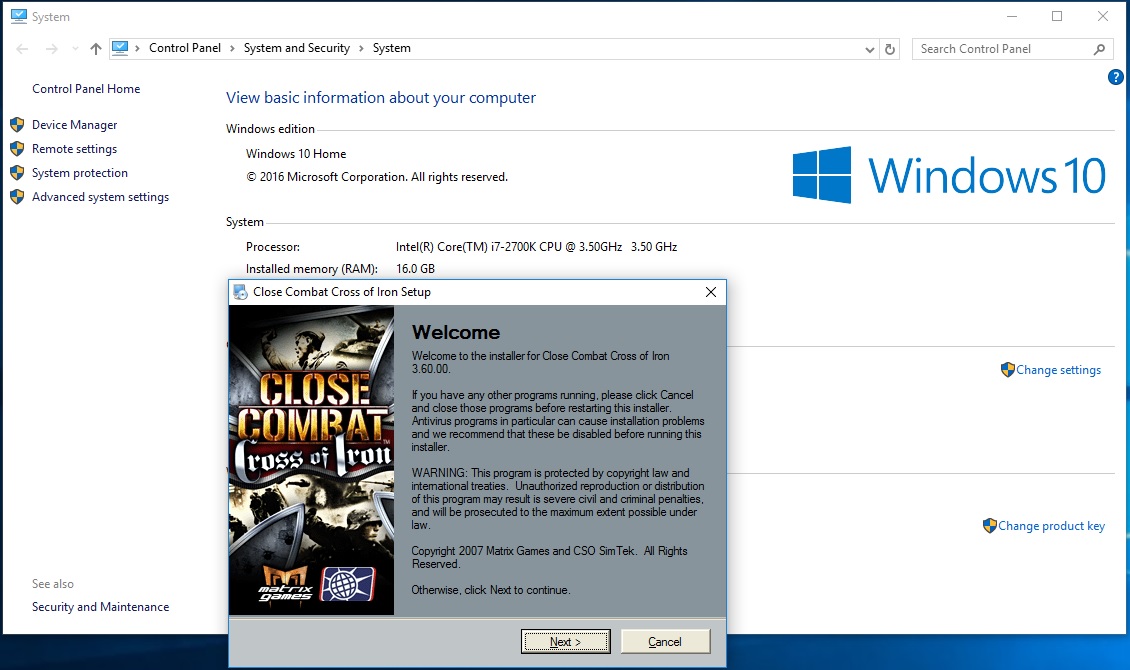Click the System window title icon

pos(19,16)
